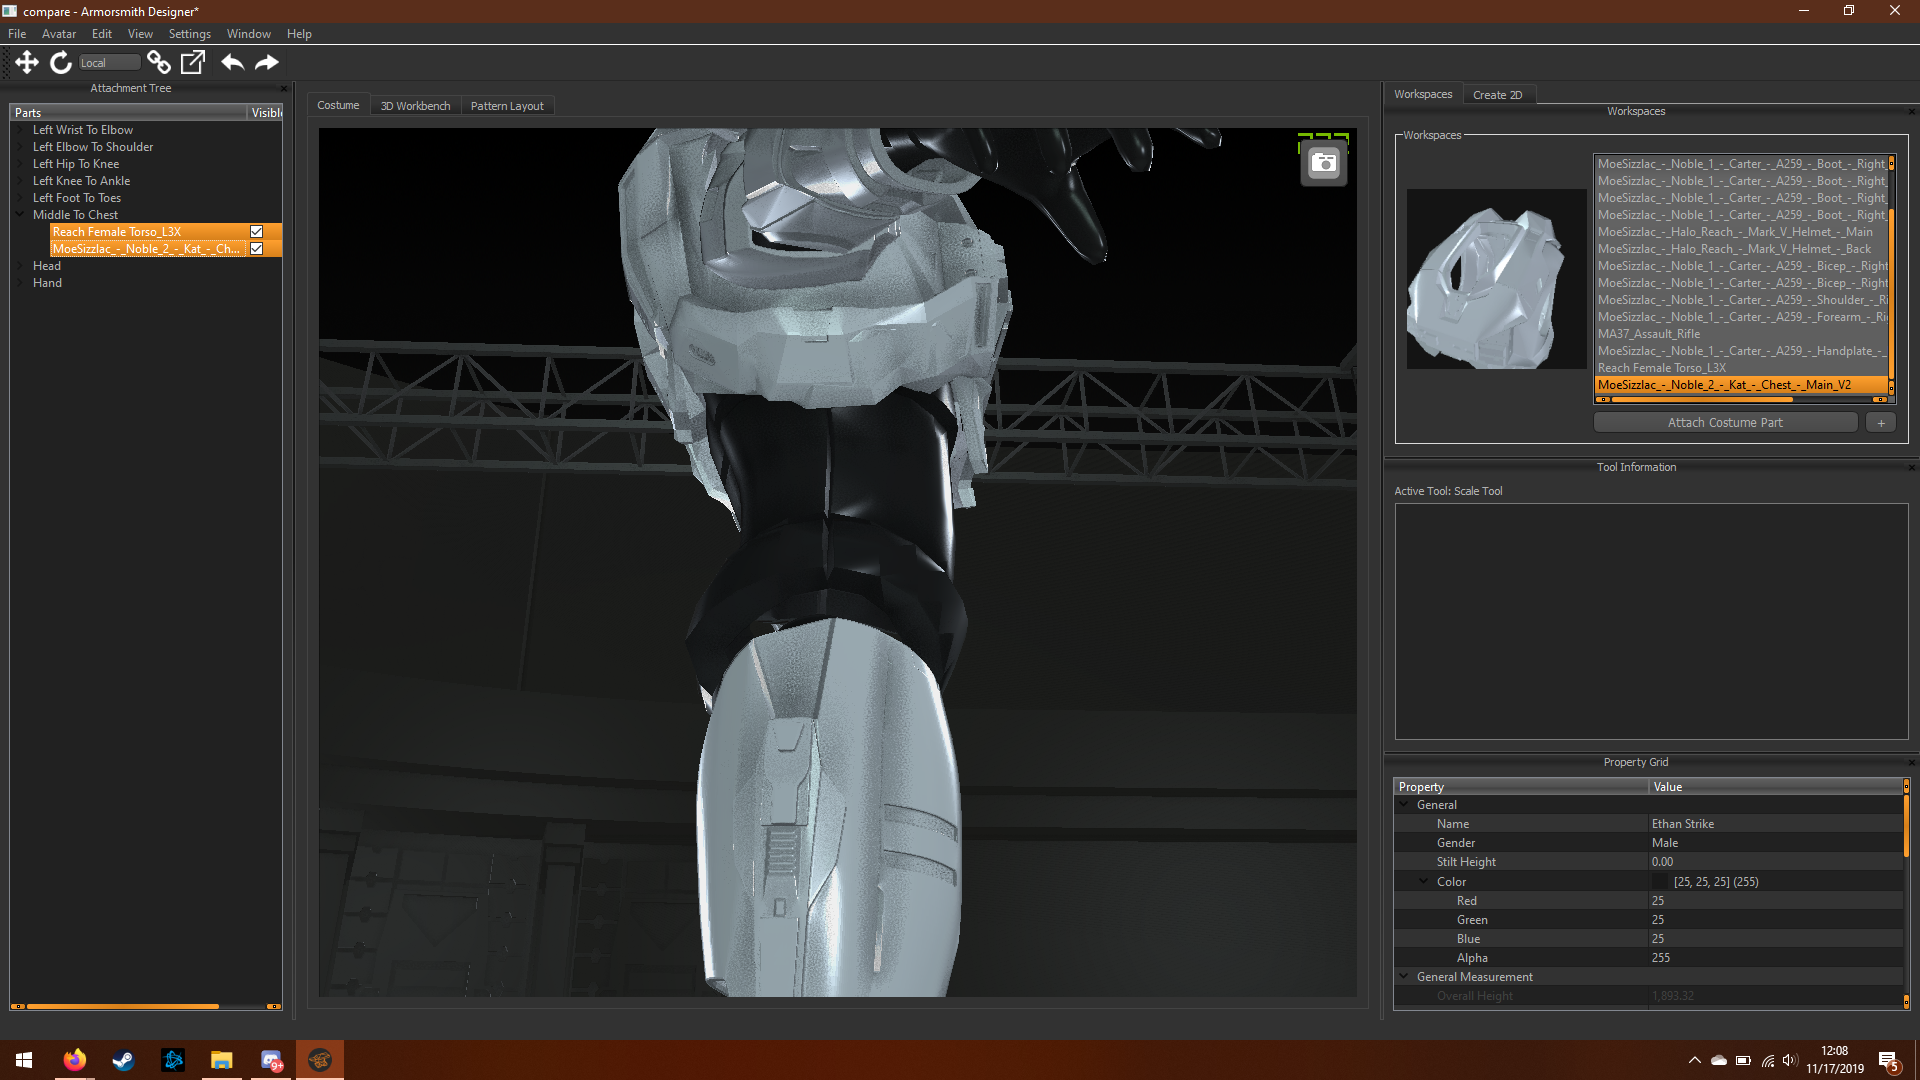Image resolution: width=1920 pixels, height=1080 pixels.
Task: Switch to the Create 2D tab
Action: tap(1497, 95)
